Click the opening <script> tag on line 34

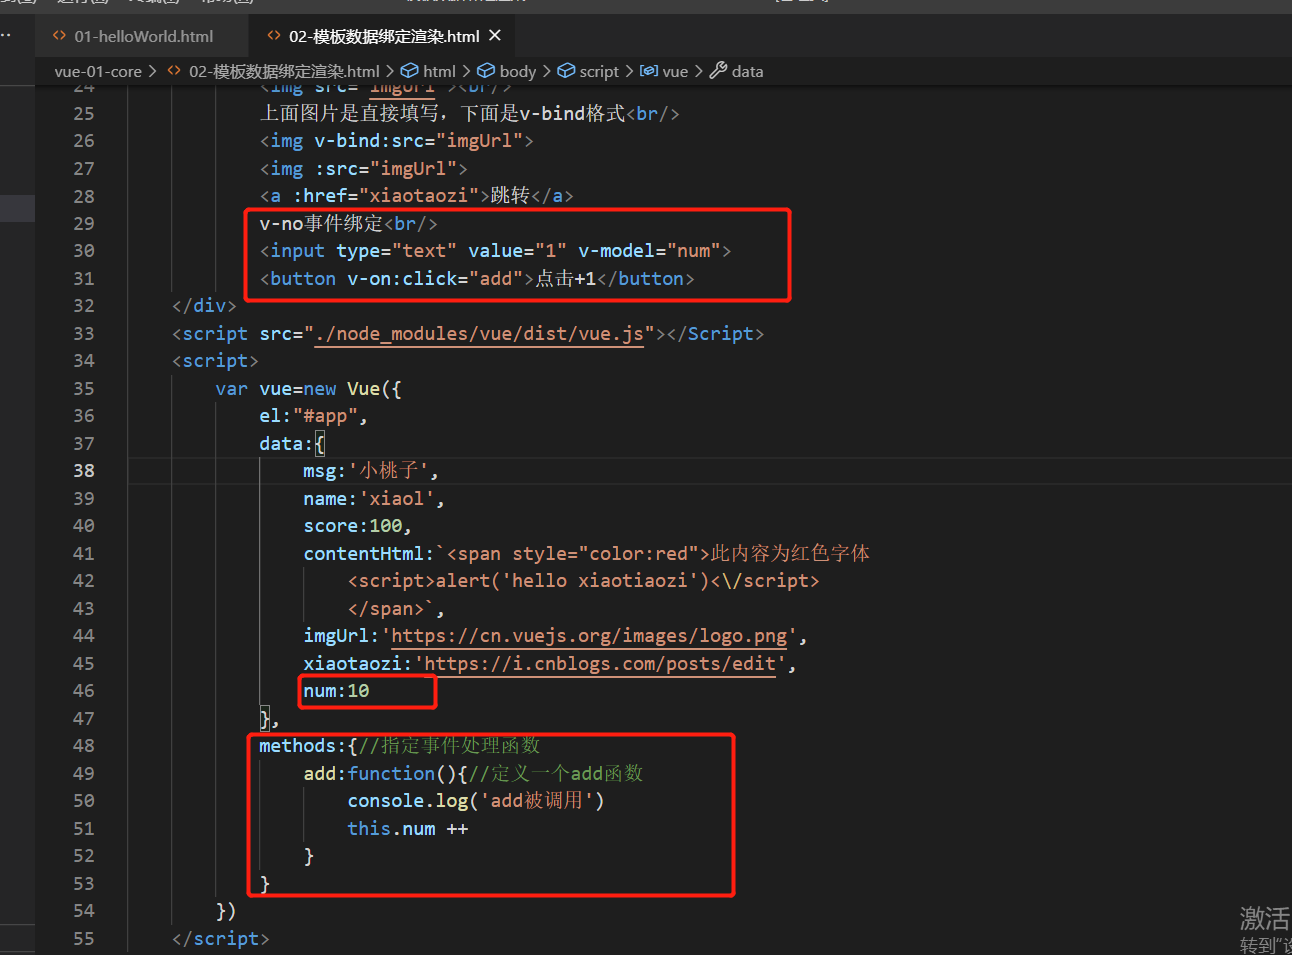215,361
